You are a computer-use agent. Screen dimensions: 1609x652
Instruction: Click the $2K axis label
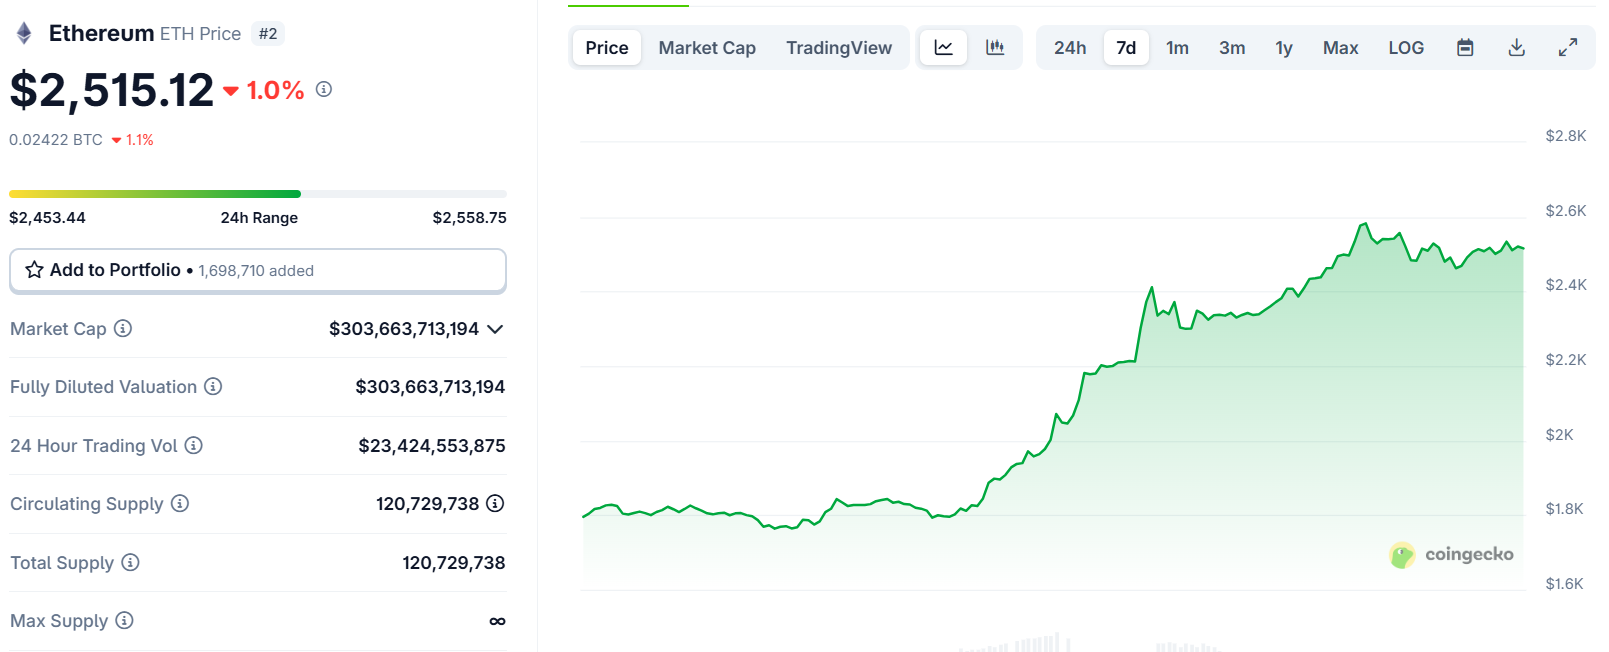[x=1560, y=435]
